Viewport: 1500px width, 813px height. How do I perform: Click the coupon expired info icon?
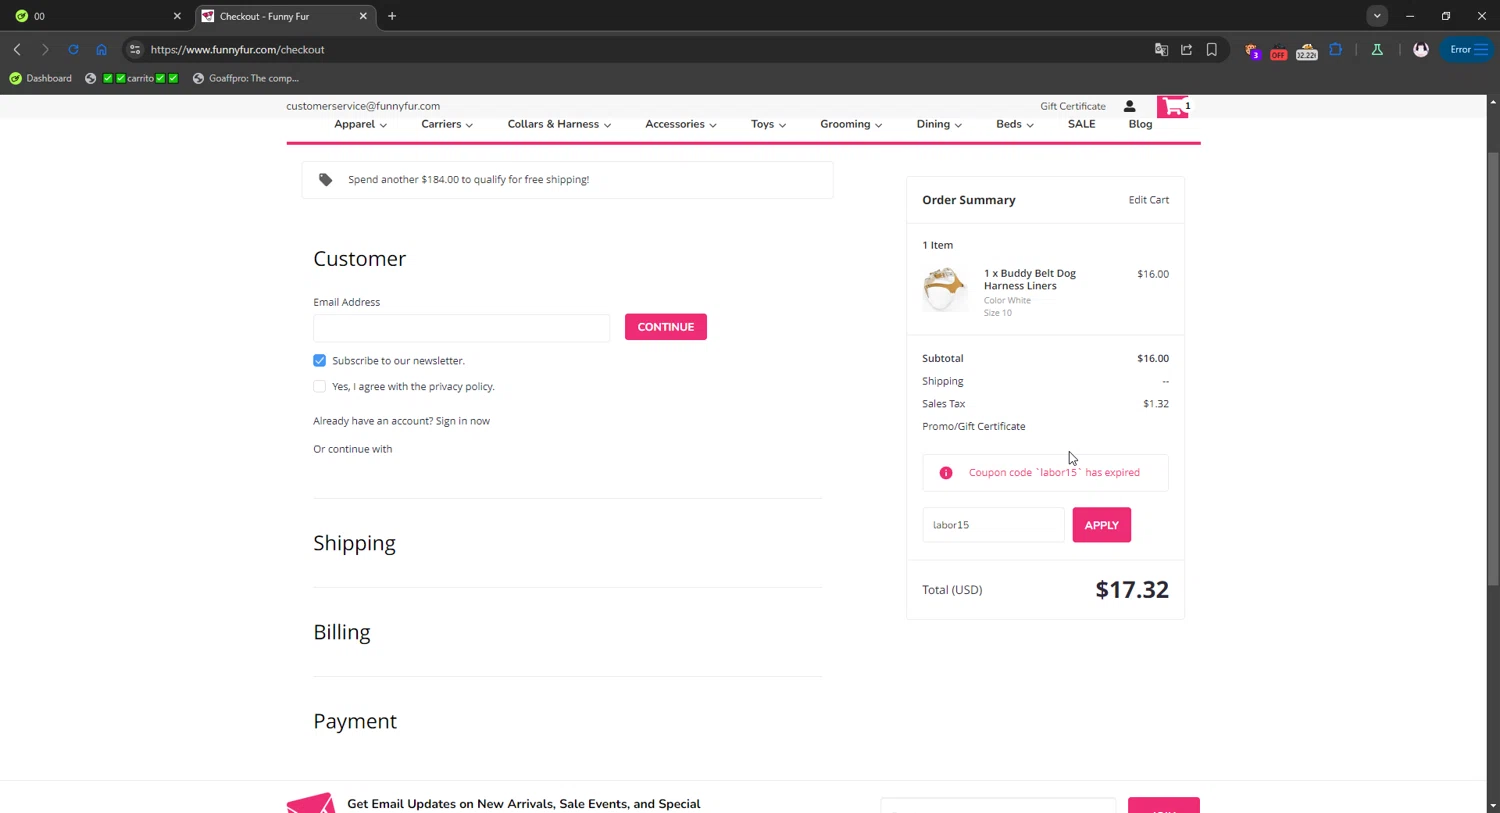pyautogui.click(x=945, y=473)
